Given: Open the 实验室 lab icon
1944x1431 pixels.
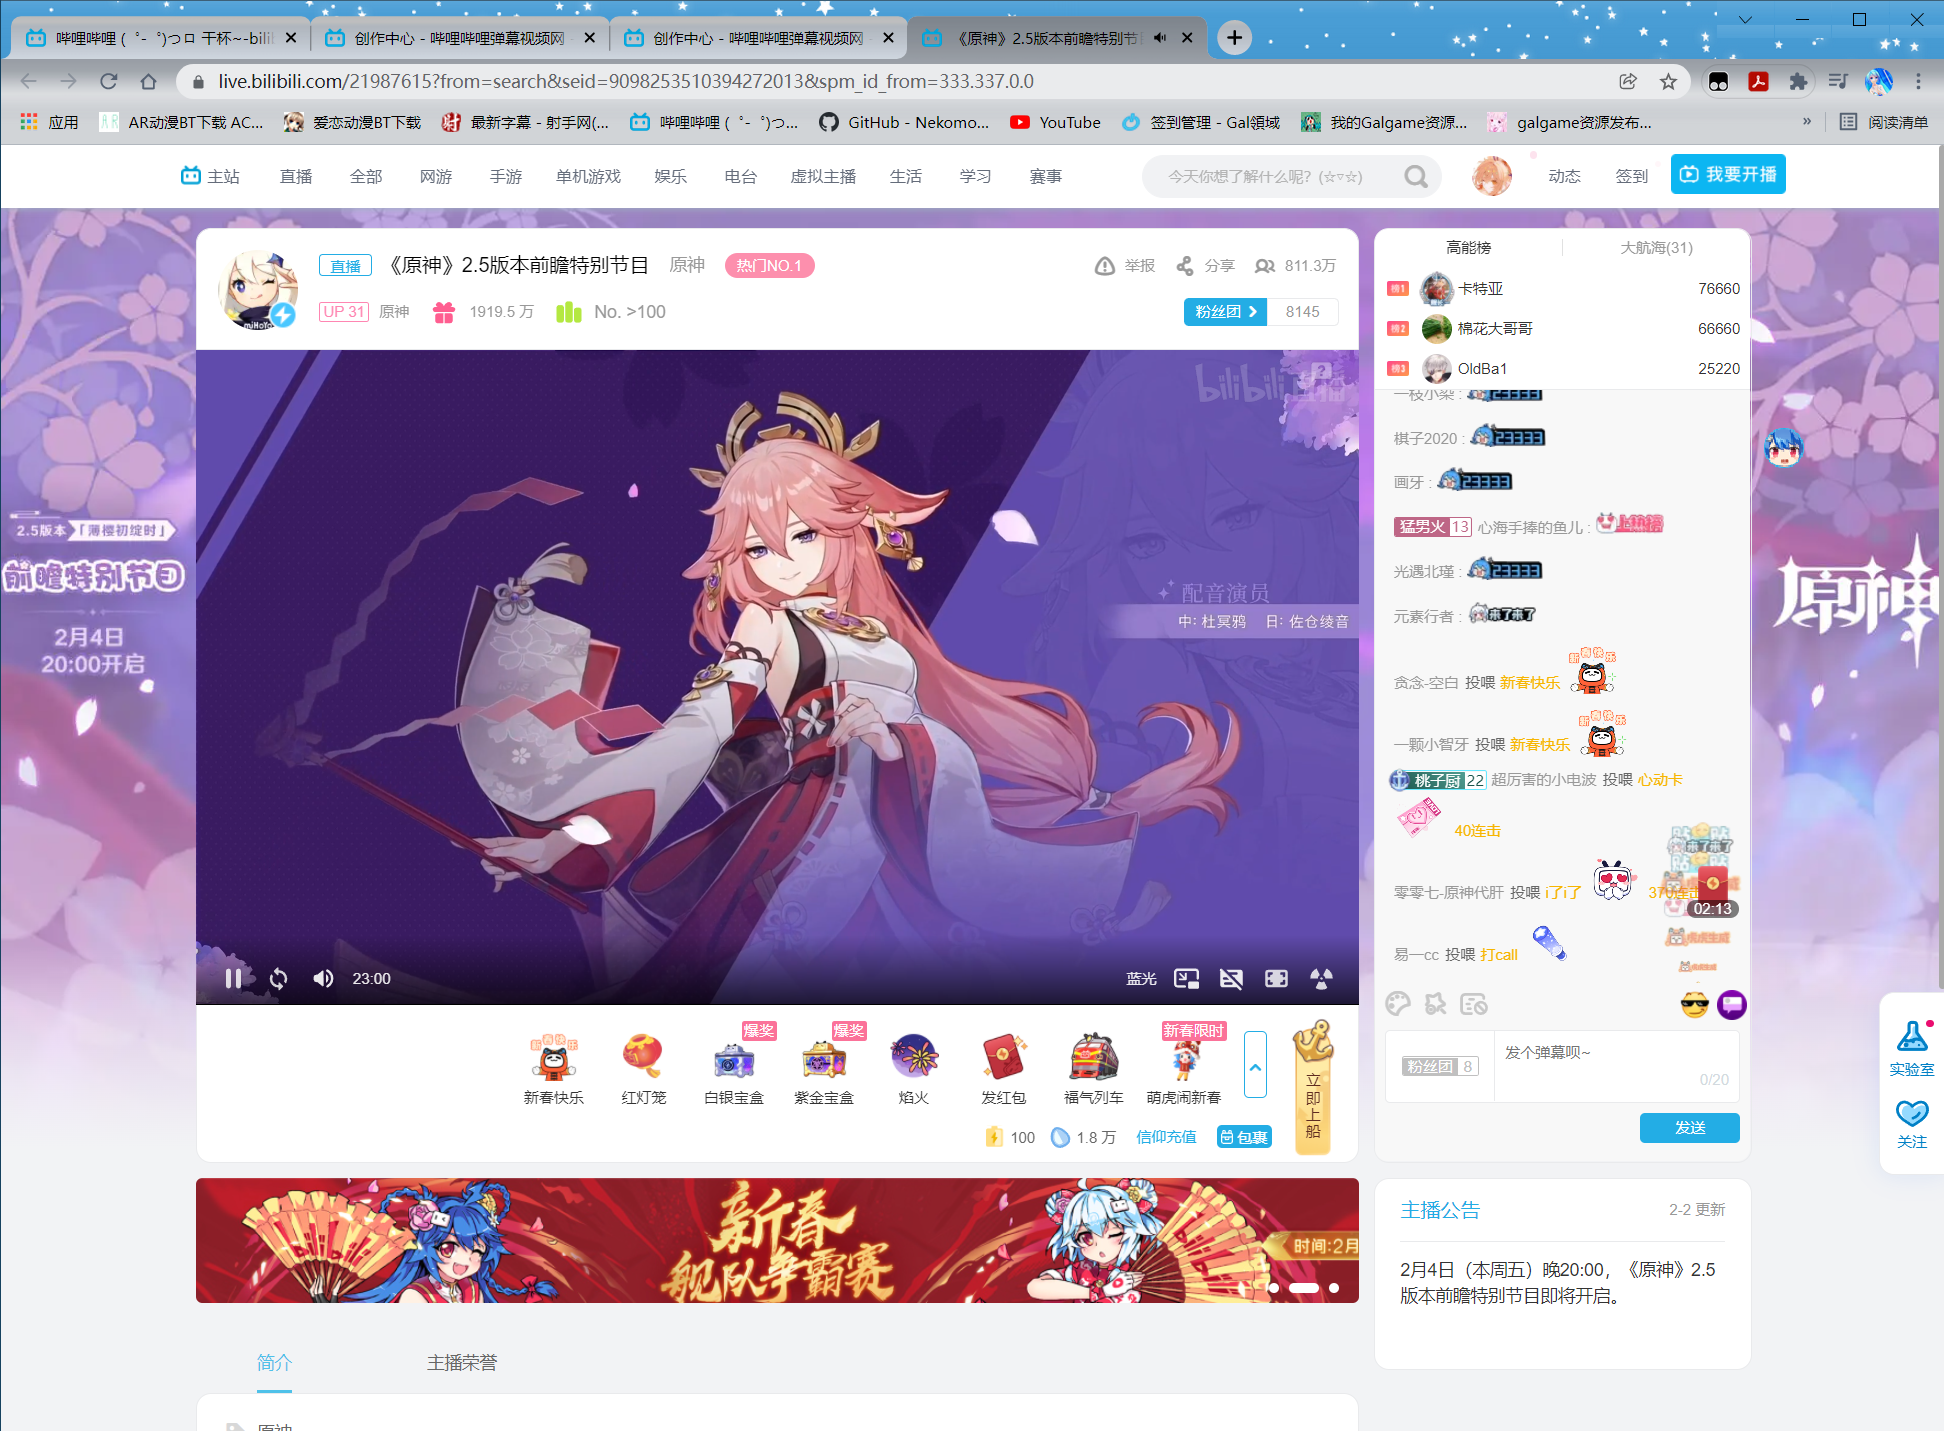Looking at the screenshot, I should pyautogui.click(x=1911, y=1049).
